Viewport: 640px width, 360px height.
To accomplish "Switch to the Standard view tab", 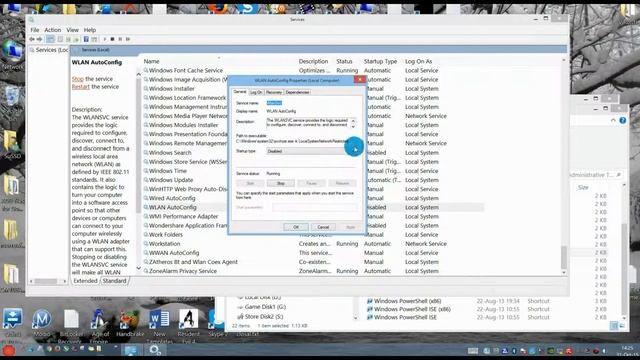I will pos(115,281).
